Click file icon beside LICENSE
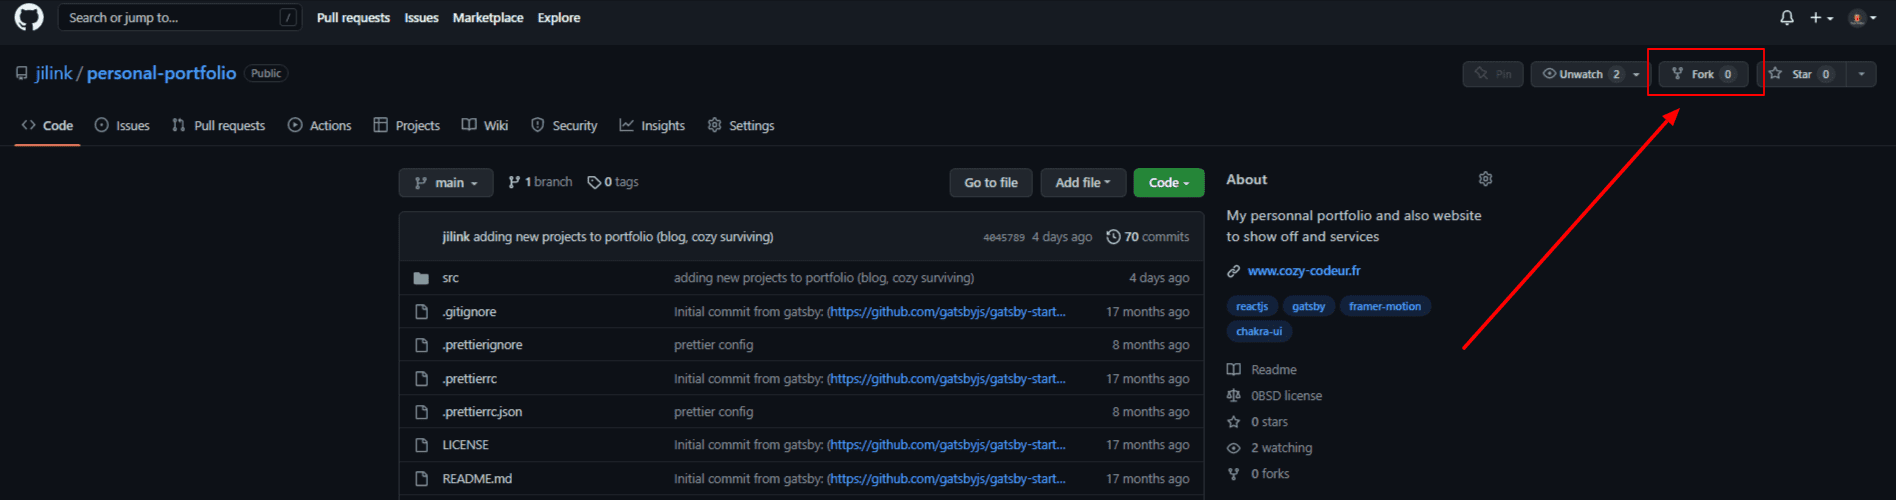Image resolution: width=1896 pixels, height=500 pixels. pos(421,445)
